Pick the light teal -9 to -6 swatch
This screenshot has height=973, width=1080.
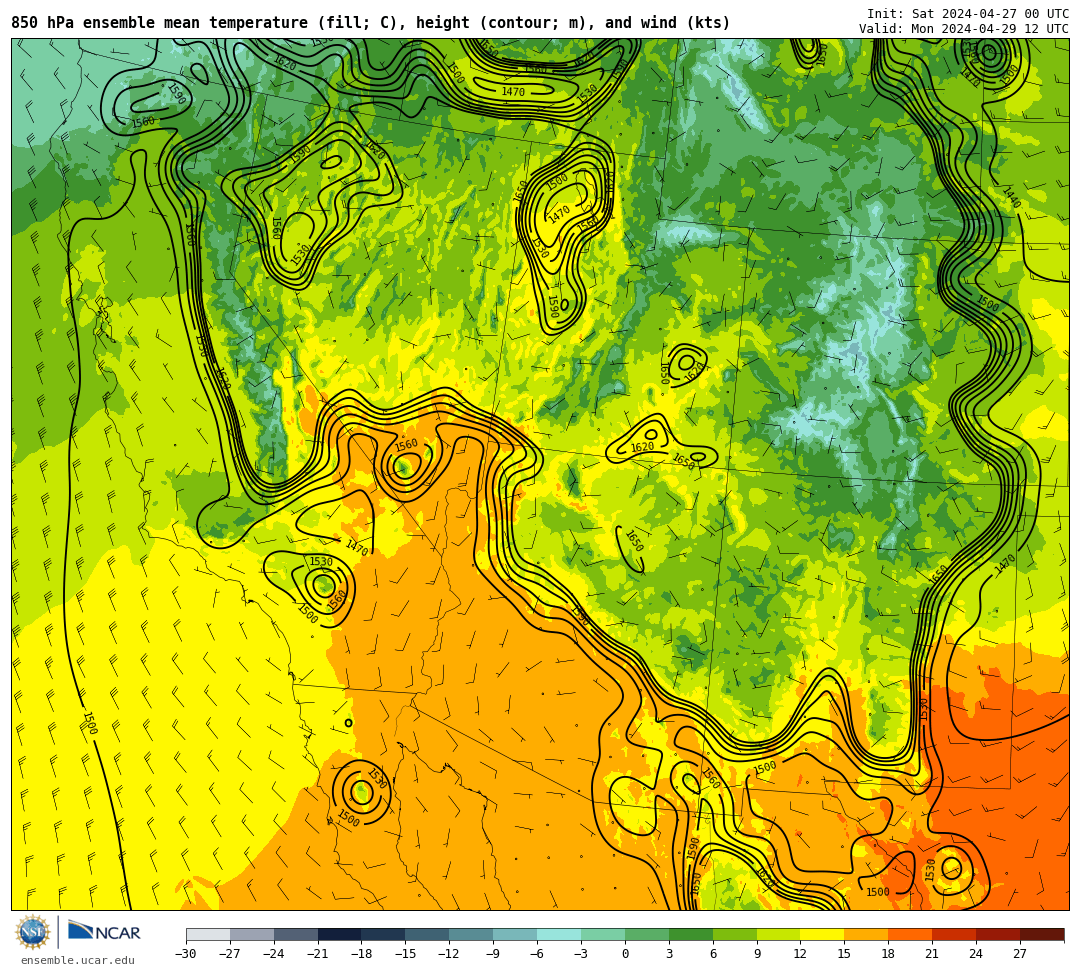point(515,934)
